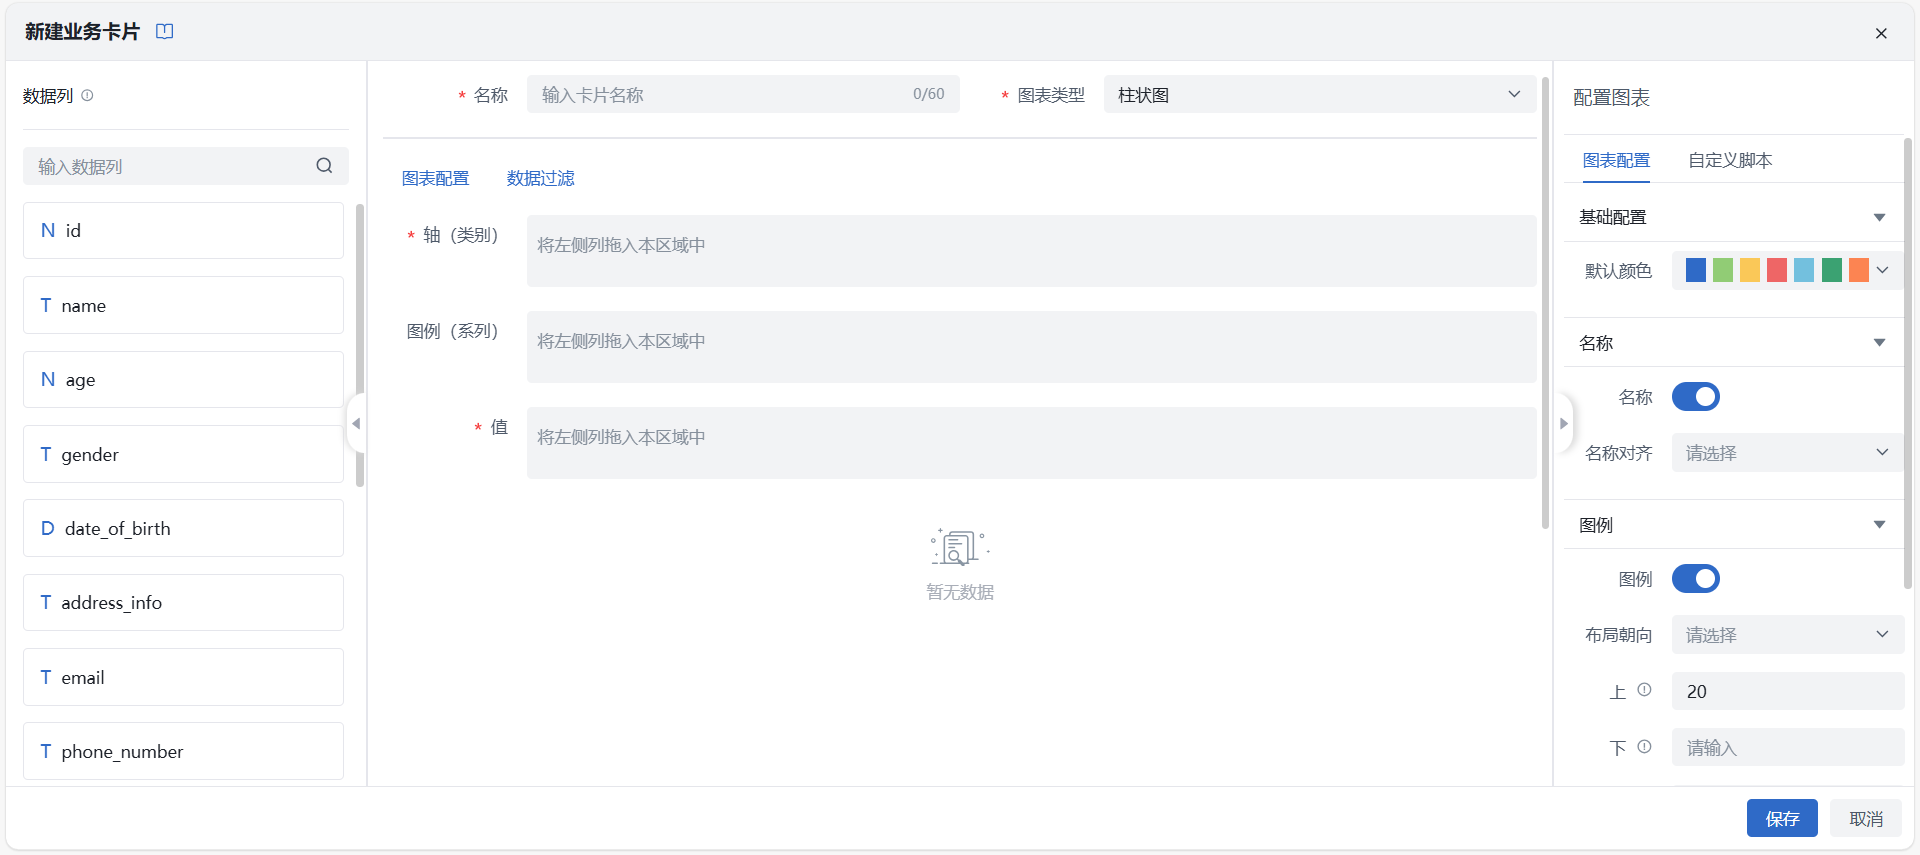This screenshot has height=855, width=1920.
Task: Focus the 上 margin field showing 20
Action: click(1788, 691)
